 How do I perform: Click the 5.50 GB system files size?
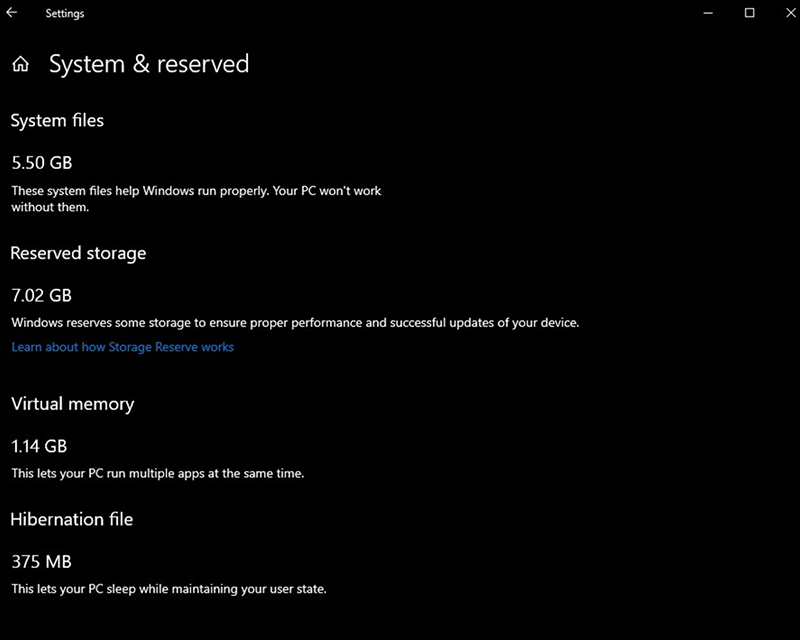click(42, 163)
